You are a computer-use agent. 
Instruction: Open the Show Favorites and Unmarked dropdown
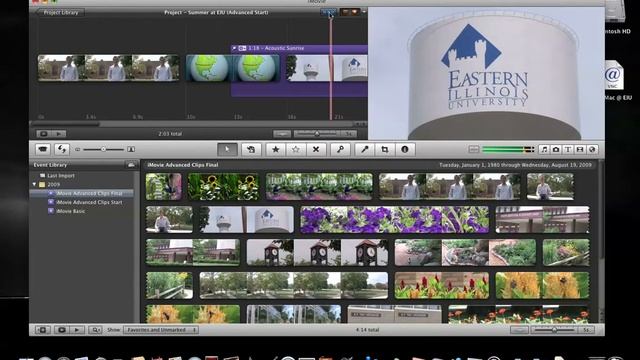(x=161, y=330)
